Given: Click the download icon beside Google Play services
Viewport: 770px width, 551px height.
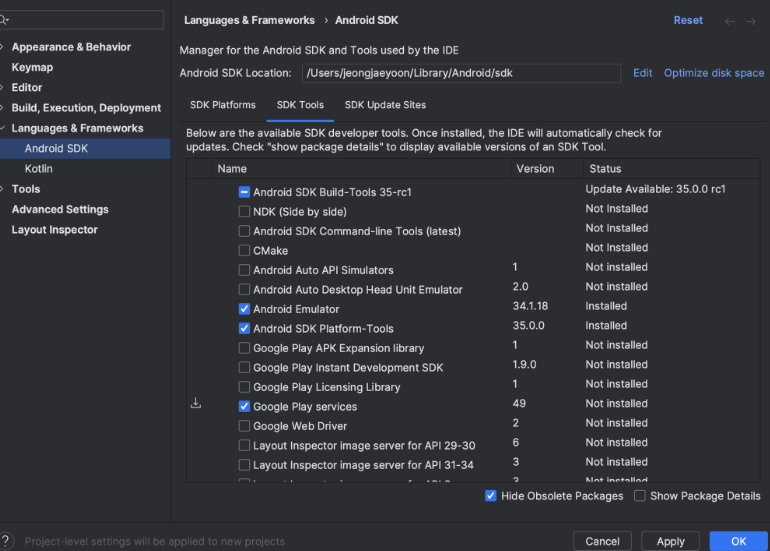Looking at the screenshot, I should [x=195, y=403].
